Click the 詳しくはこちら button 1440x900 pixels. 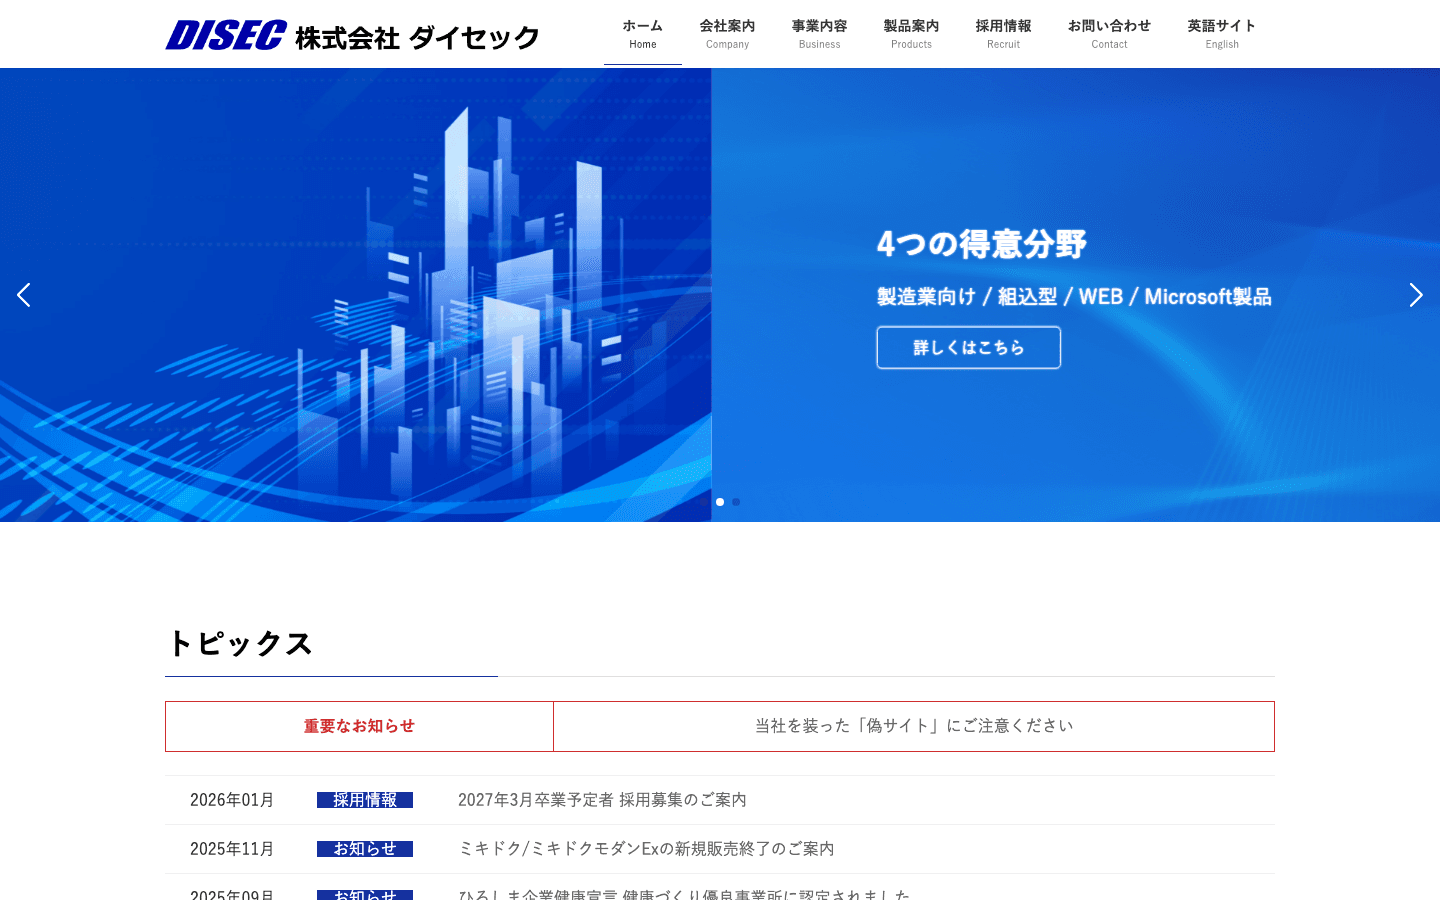pos(969,348)
